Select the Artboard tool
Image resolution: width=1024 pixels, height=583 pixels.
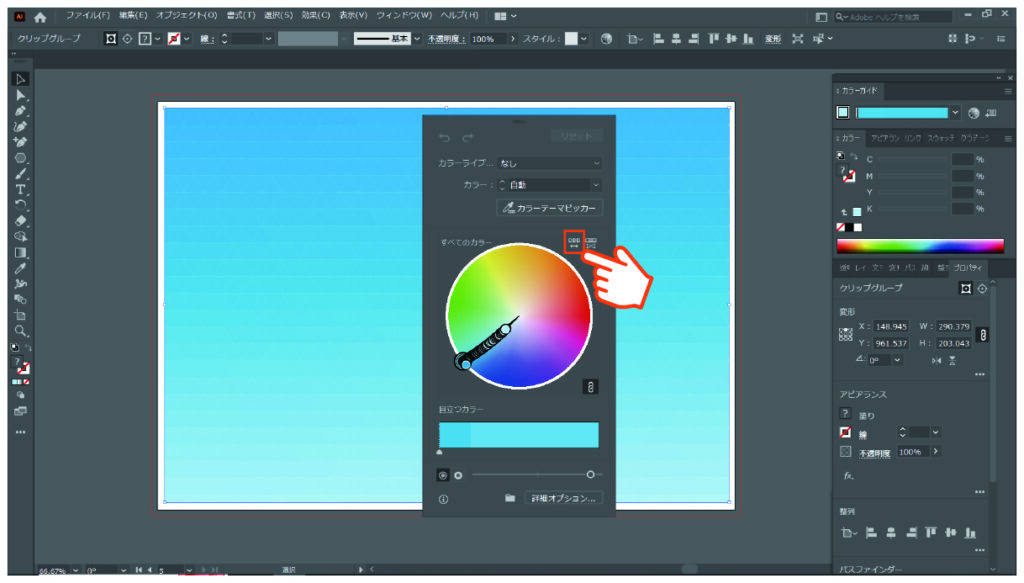pyautogui.click(x=20, y=315)
